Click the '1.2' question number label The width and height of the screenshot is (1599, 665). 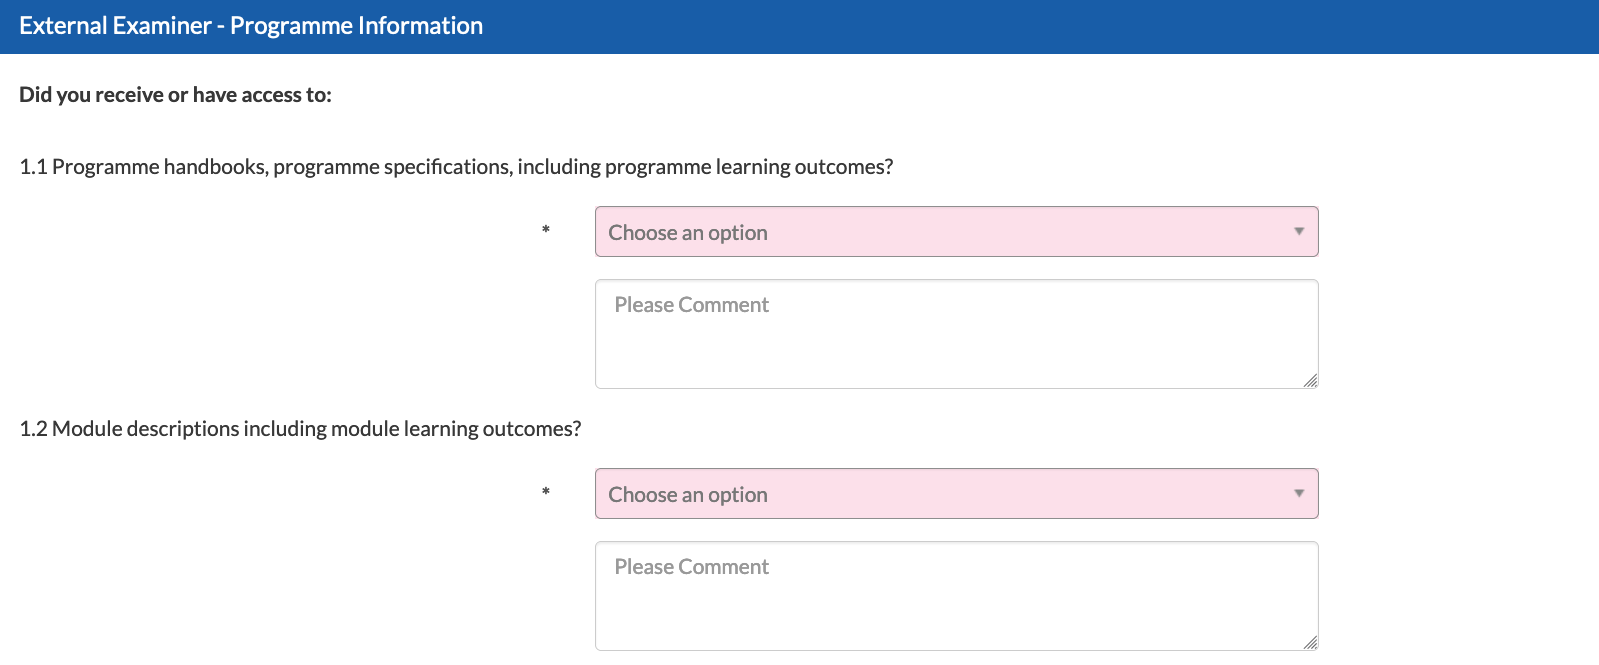(x=33, y=429)
